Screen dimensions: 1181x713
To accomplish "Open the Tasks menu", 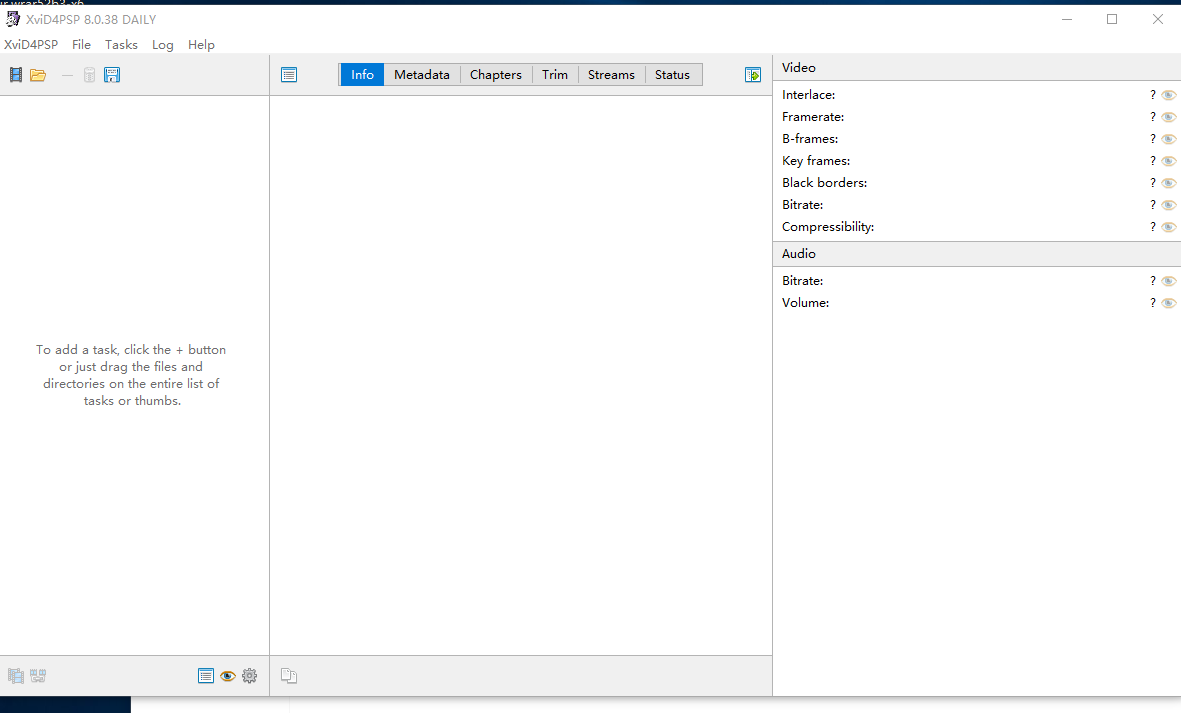I will point(121,44).
